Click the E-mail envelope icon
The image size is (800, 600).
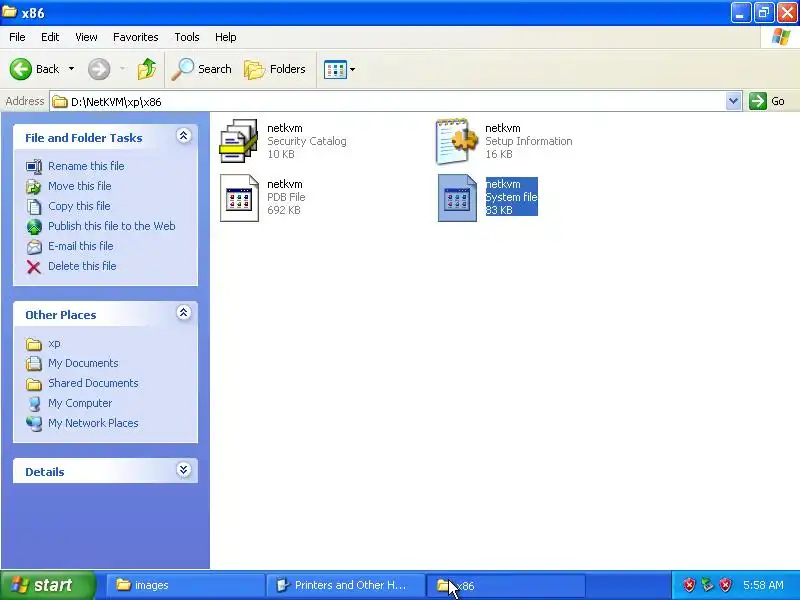click(x=34, y=247)
